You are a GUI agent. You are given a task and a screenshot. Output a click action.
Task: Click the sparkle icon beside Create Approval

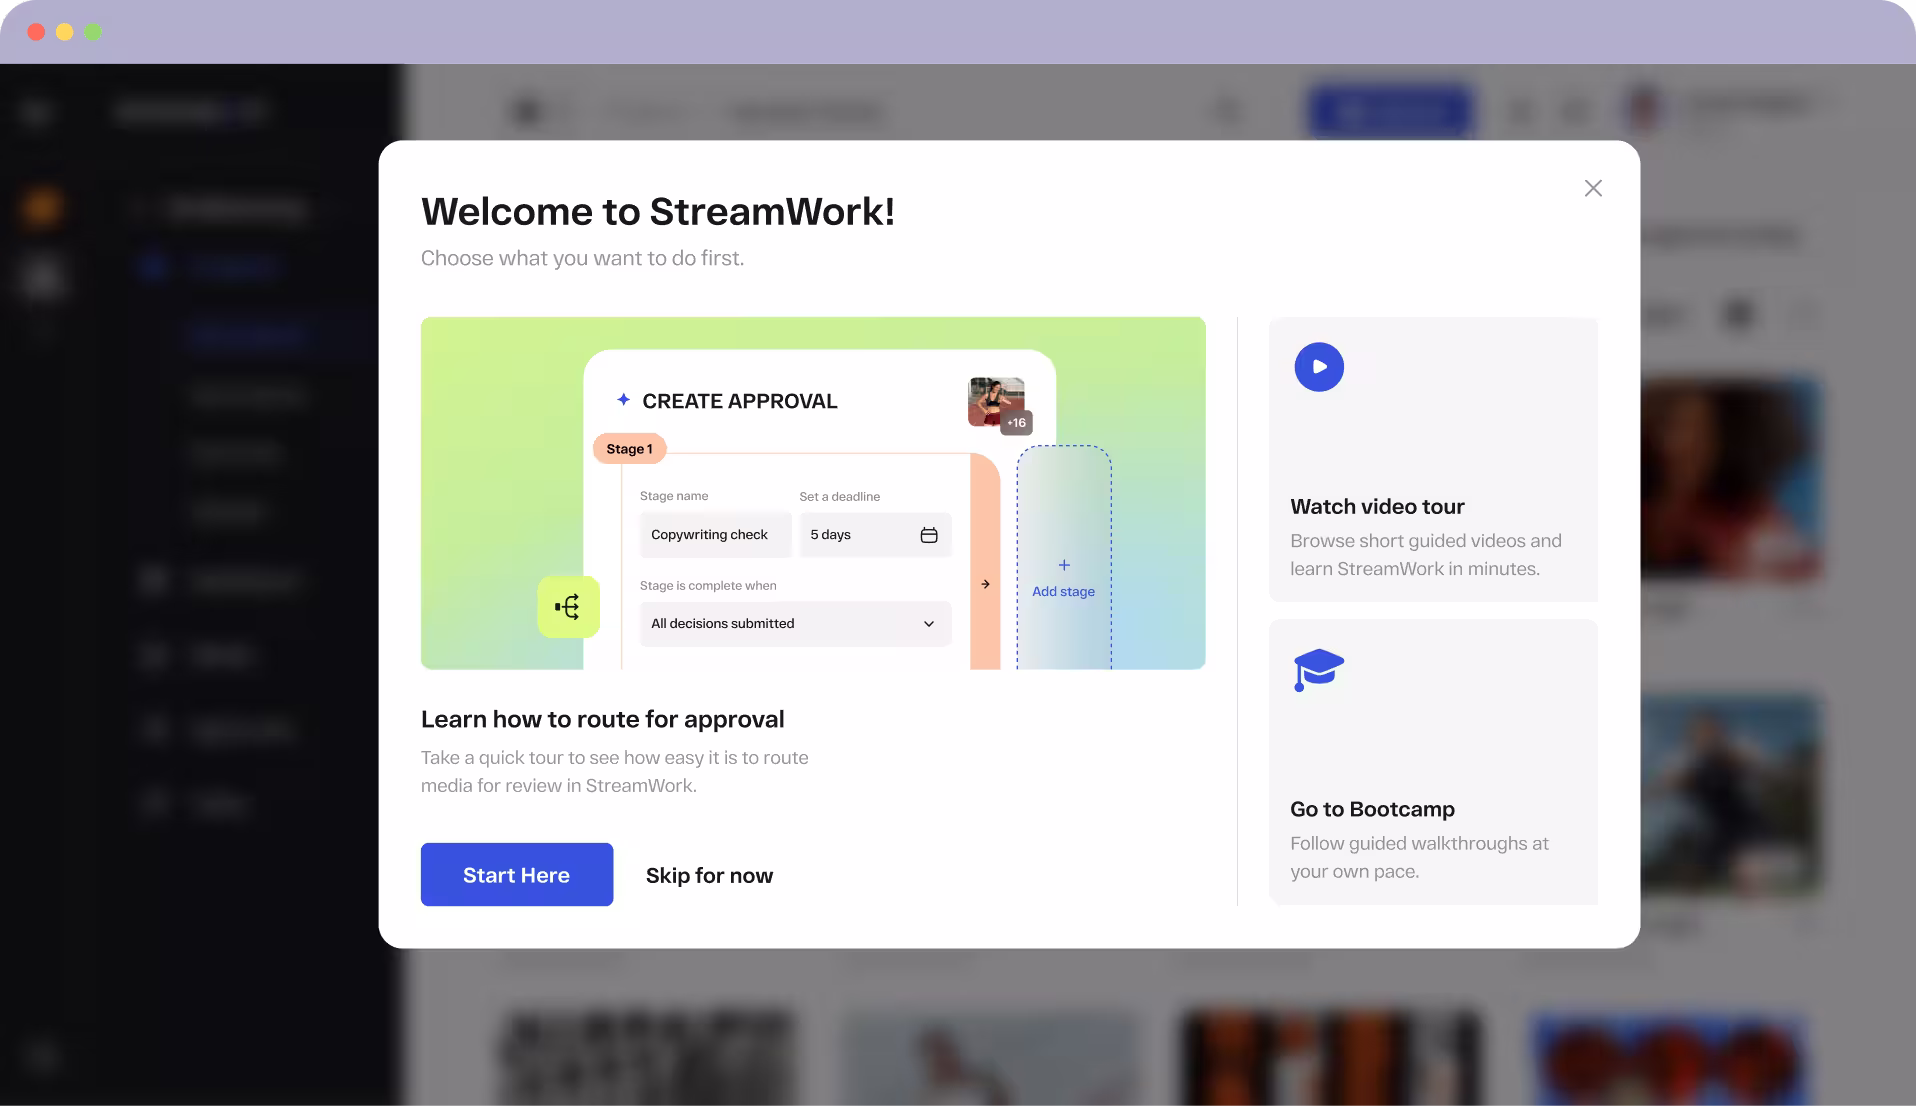pyautogui.click(x=623, y=400)
